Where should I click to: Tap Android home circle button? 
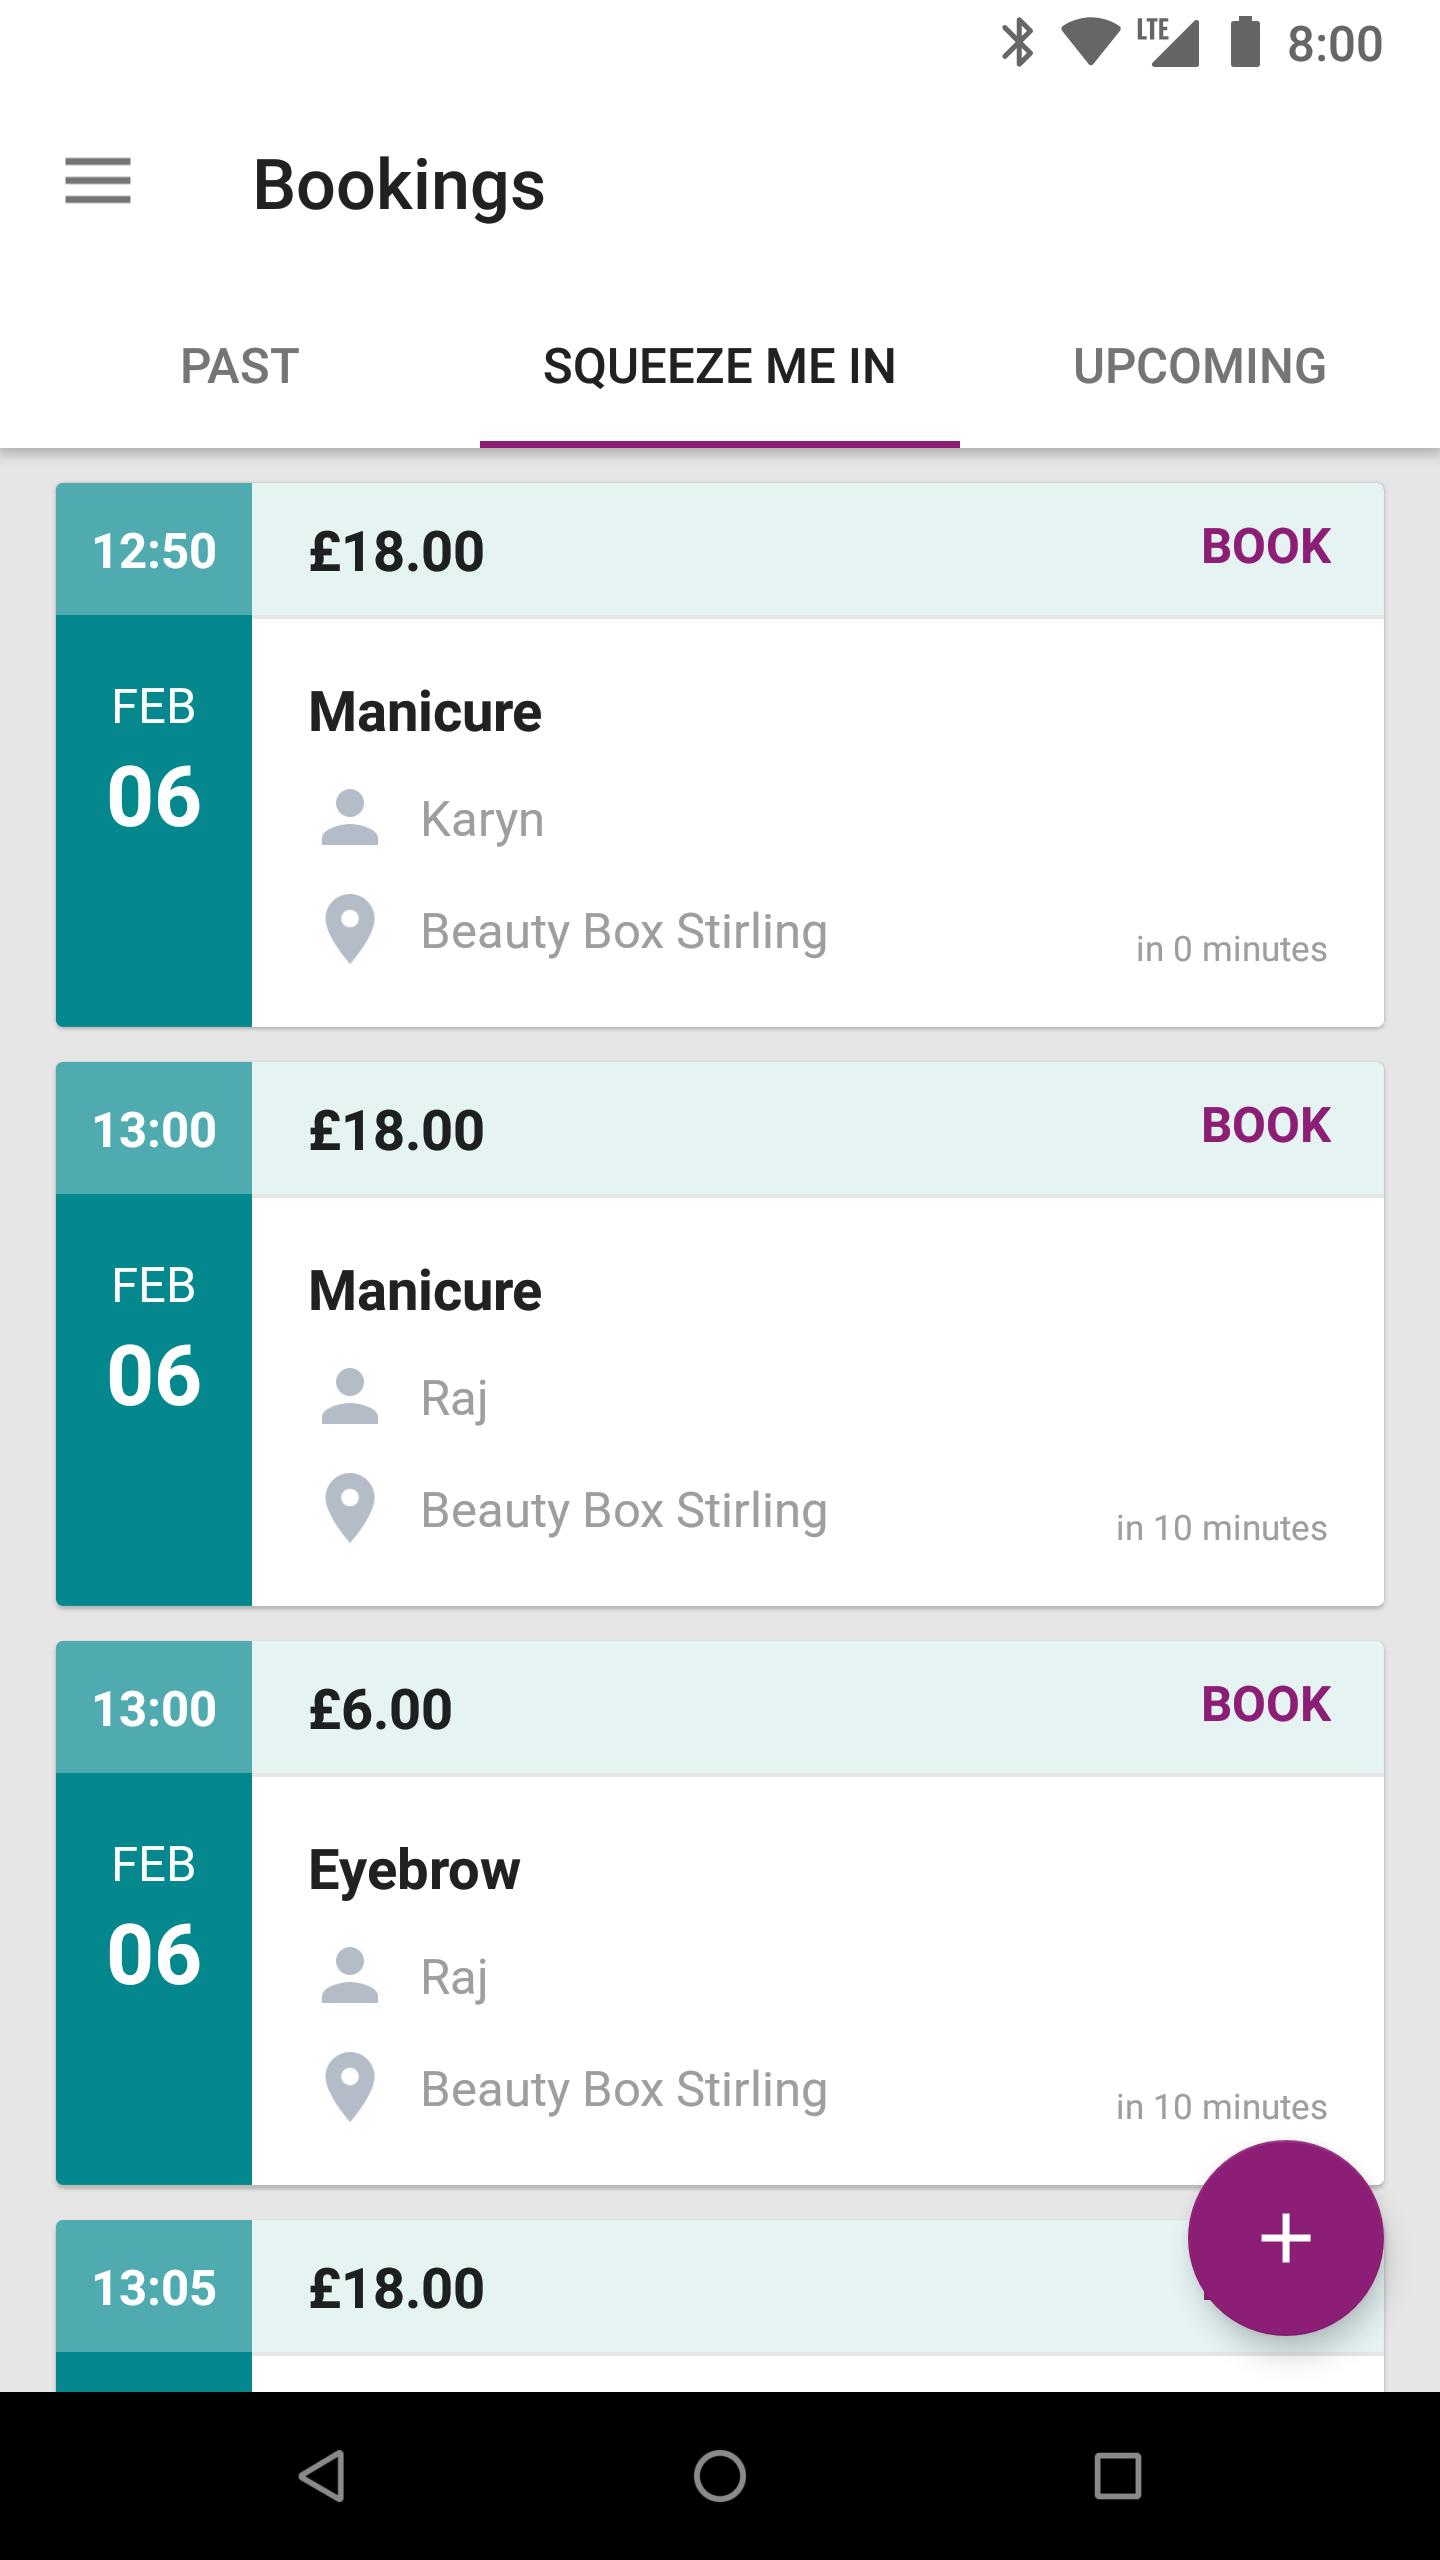720,2476
